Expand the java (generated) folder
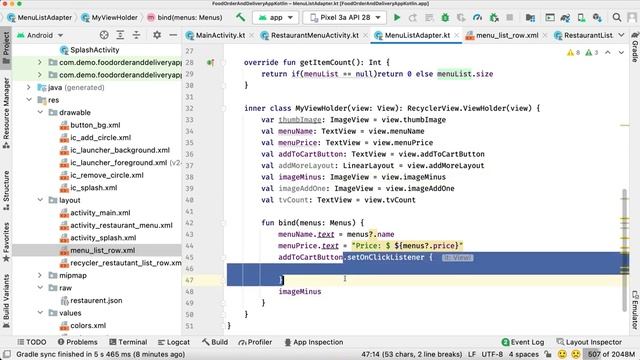This screenshot has width=640, height=360. pyautogui.click(x=29, y=87)
